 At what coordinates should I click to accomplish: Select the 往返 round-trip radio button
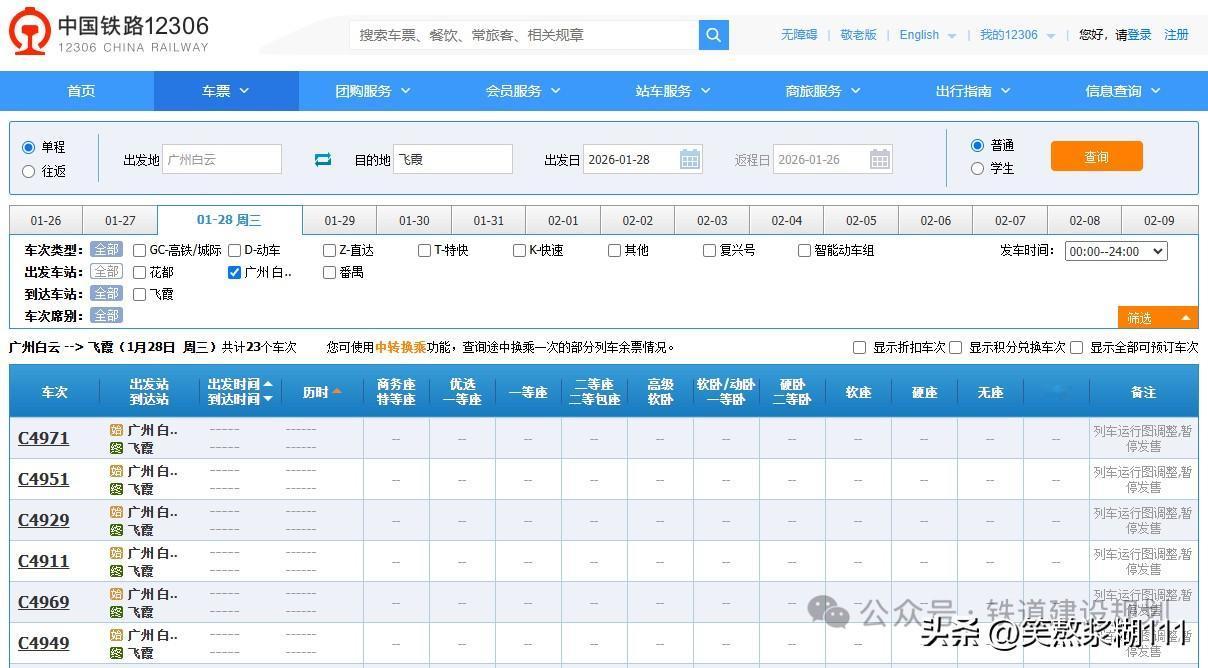[x=28, y=171]
